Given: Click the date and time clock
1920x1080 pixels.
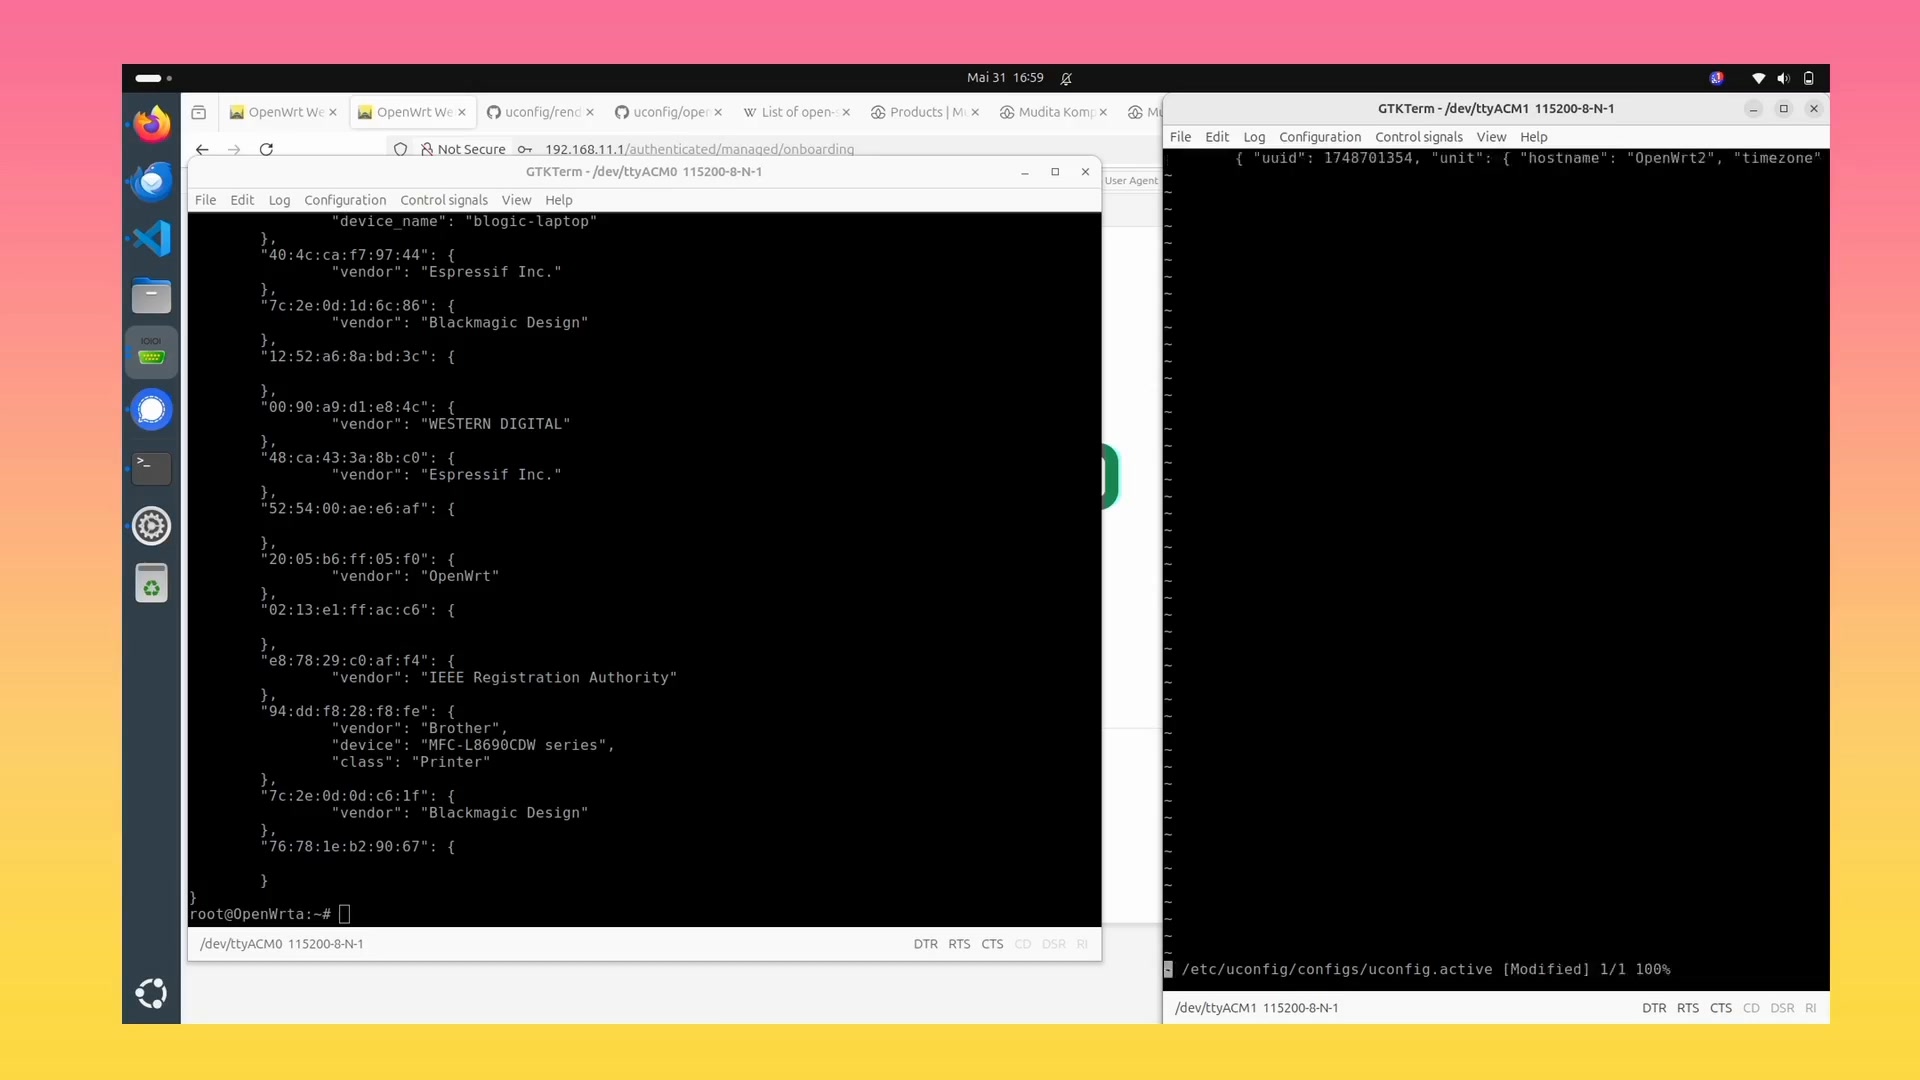Looking at the screenshot, I should click(x=1004, y=78).
